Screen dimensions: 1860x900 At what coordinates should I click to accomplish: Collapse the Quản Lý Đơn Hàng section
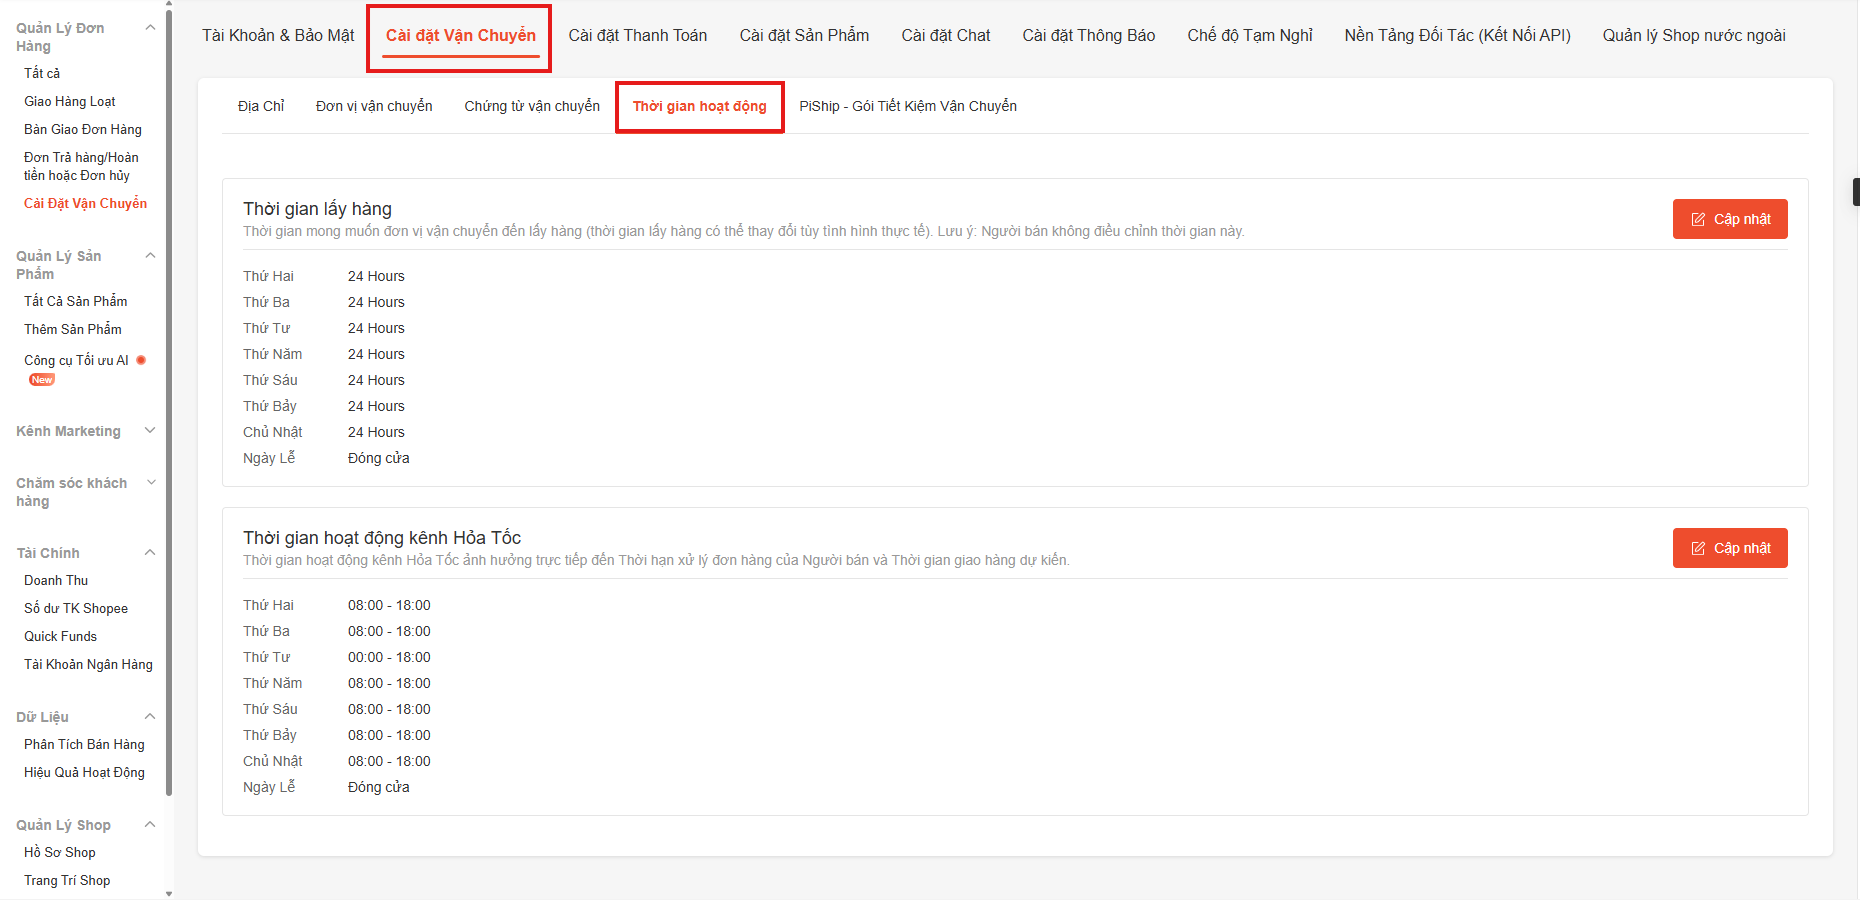[150, 28]
